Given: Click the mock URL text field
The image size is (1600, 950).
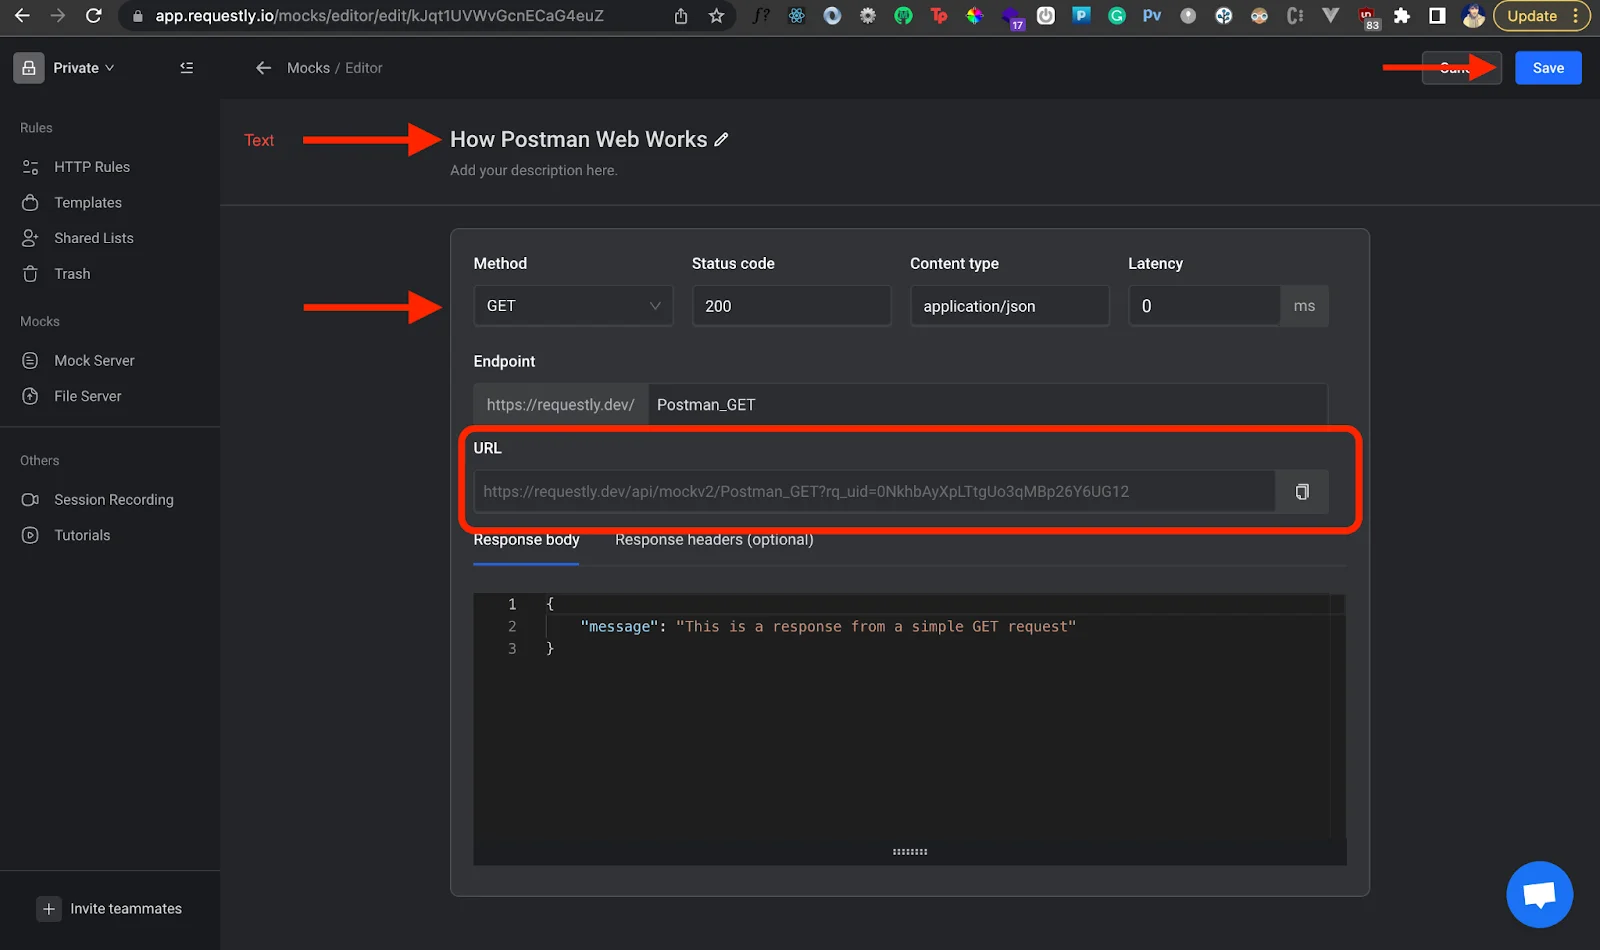Looking at the screenshot, I should point(874,492).
